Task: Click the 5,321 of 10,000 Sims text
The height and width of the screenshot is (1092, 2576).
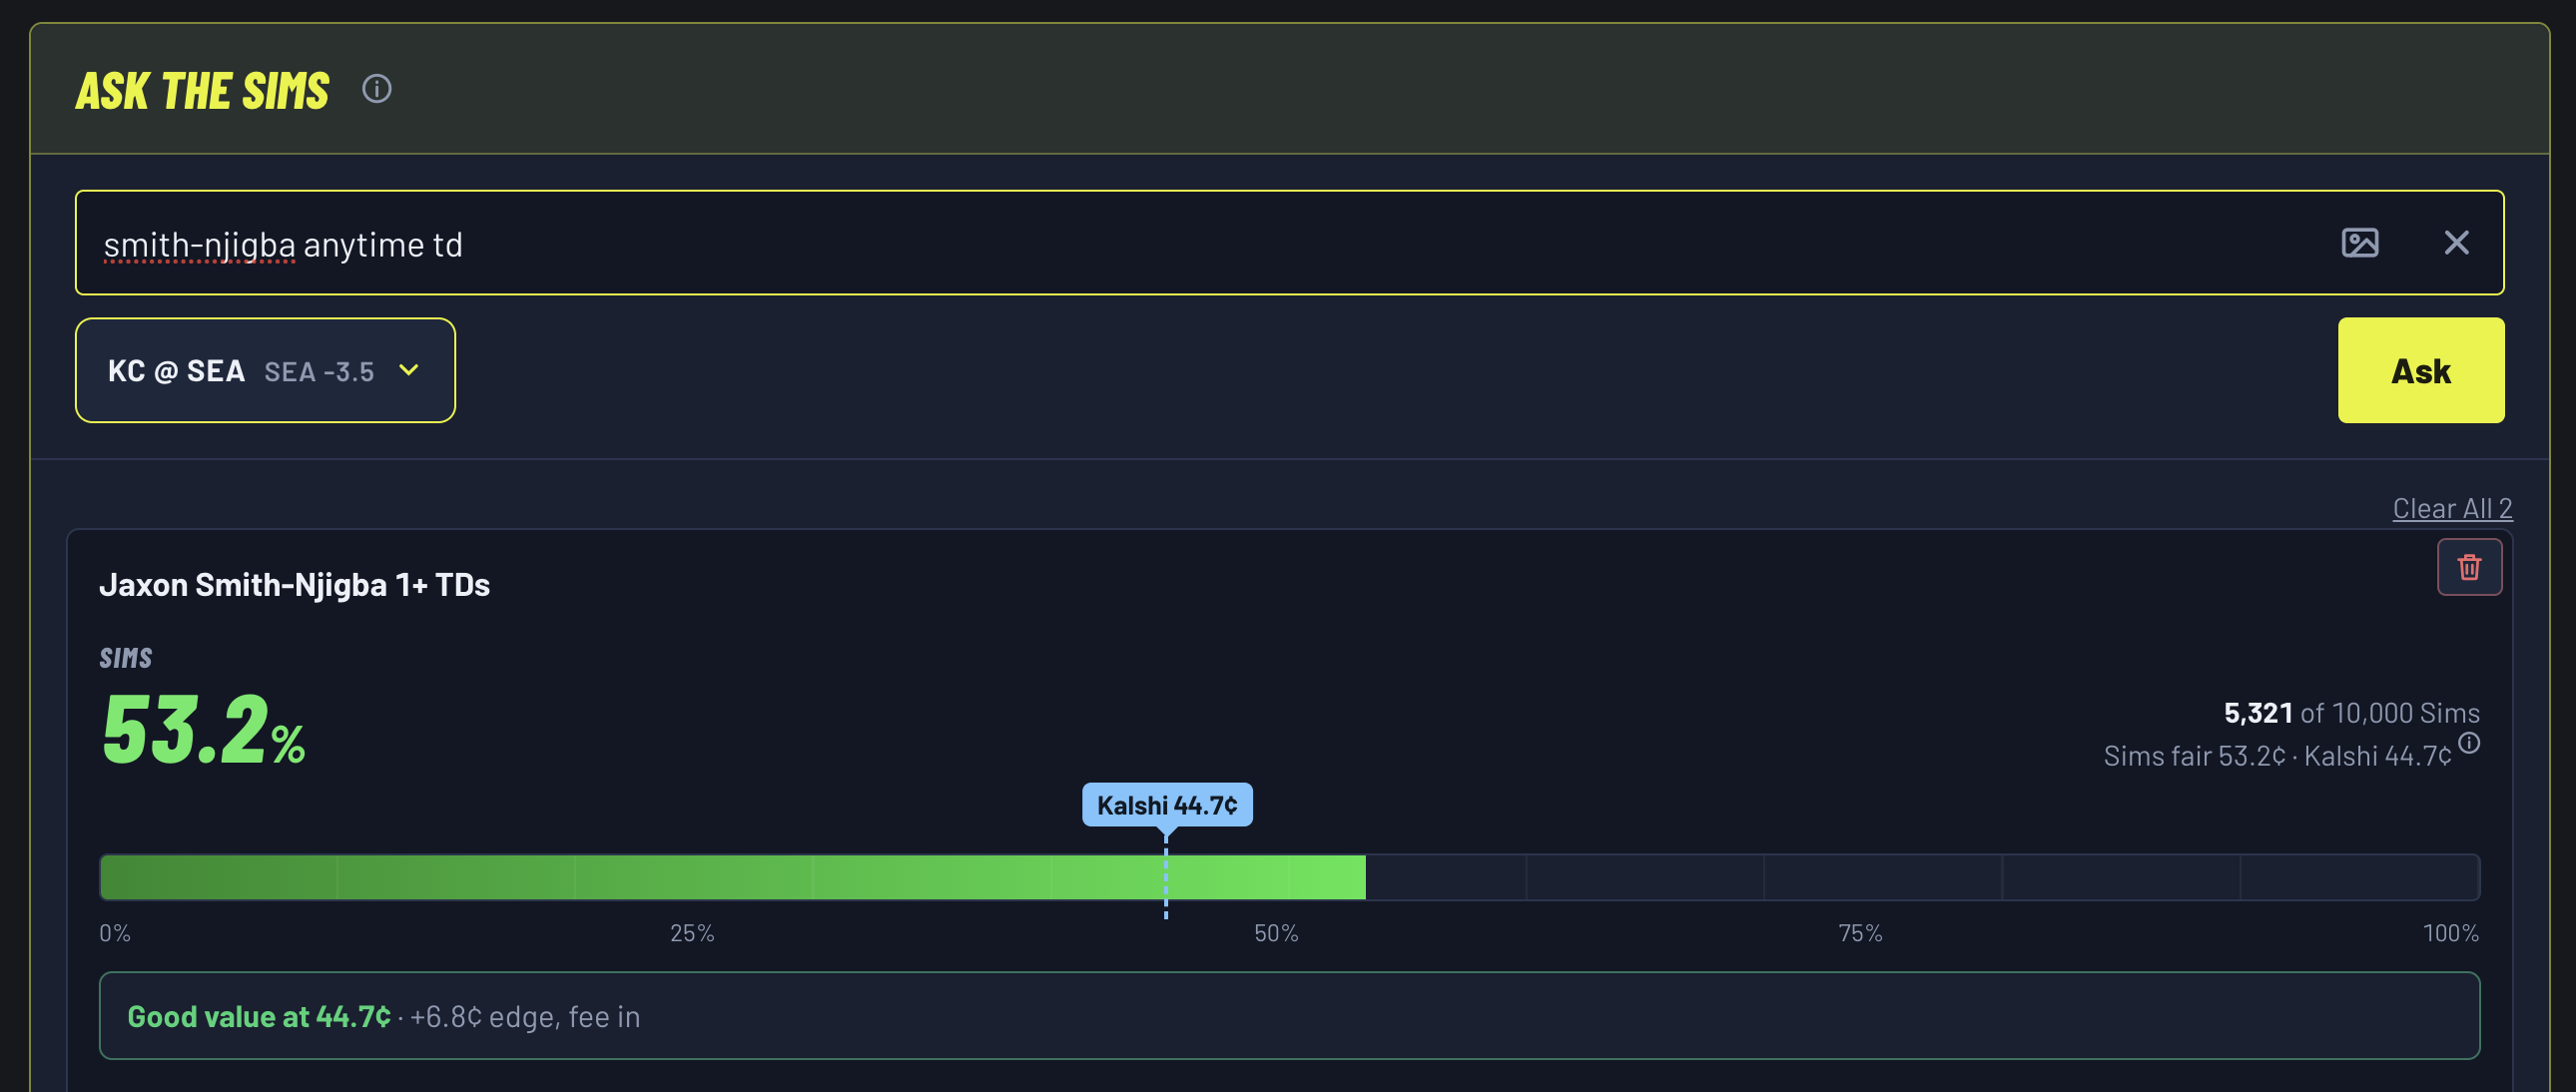Action: tap(2351, 713)
